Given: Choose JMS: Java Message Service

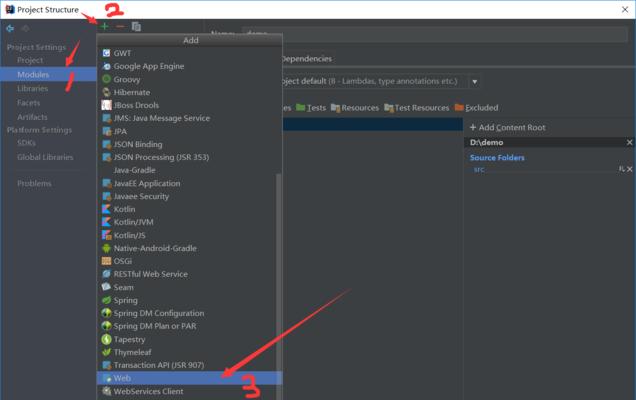Looking at the screenshot, I should click(189, 118).
